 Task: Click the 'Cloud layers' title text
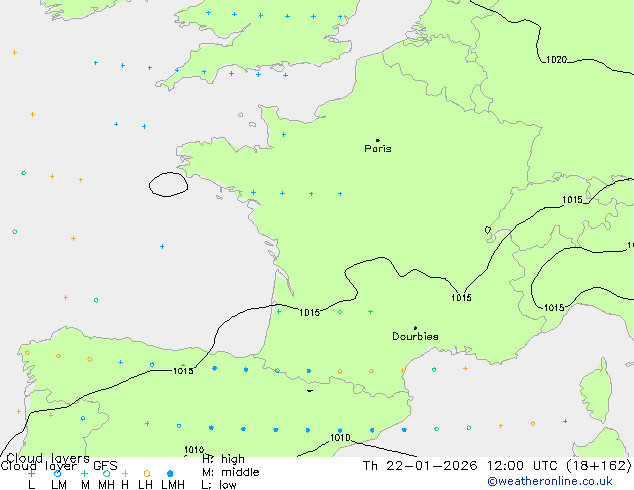[48, 458]
